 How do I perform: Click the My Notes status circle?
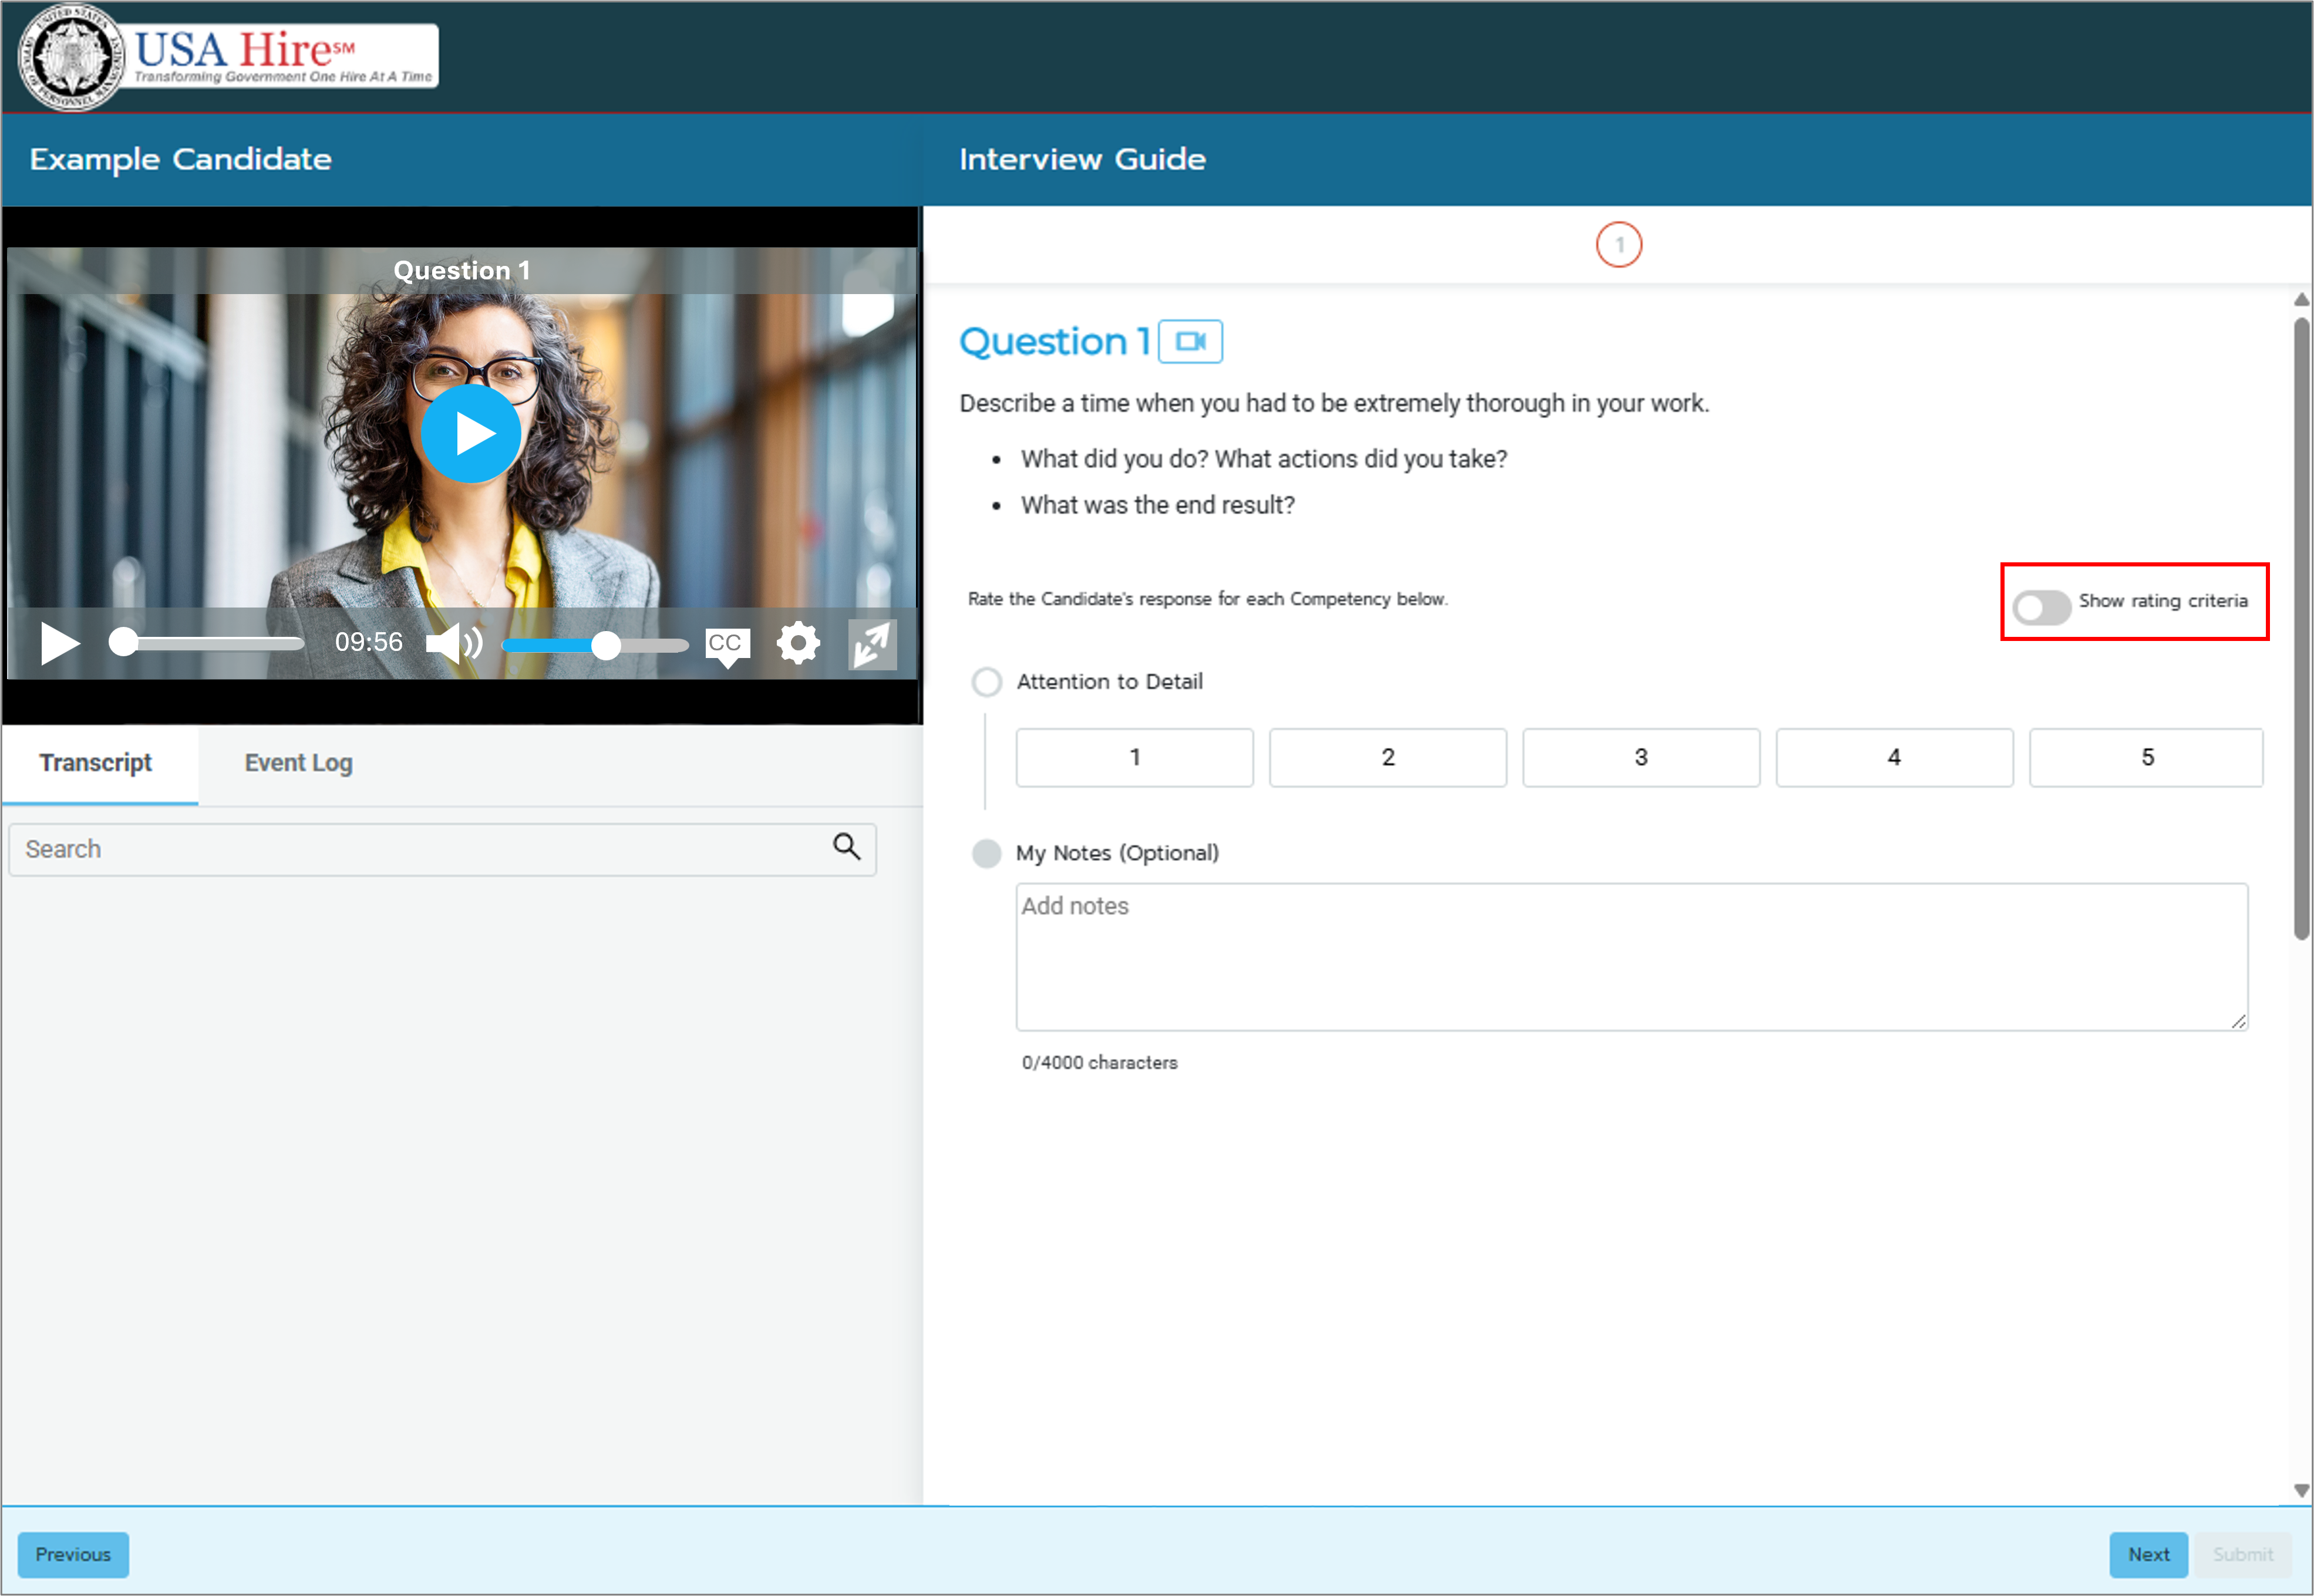coord(986,853)
